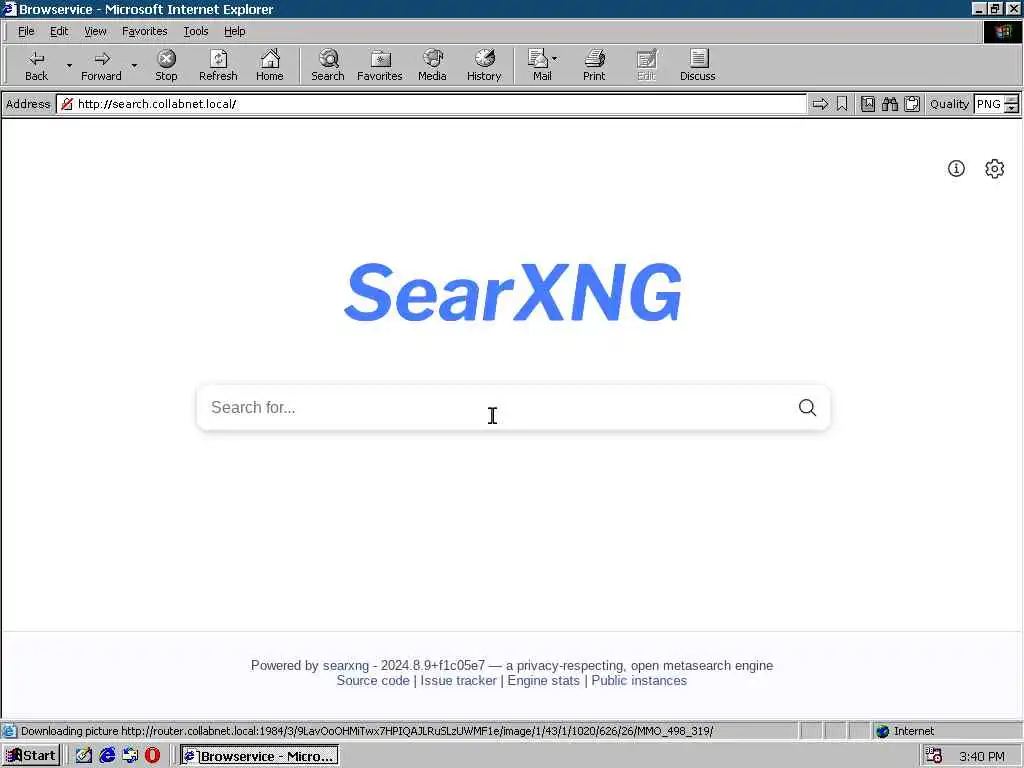Open the Edit menu
The height and width of the screenshot is (768, 1024).
coord(59,31)
